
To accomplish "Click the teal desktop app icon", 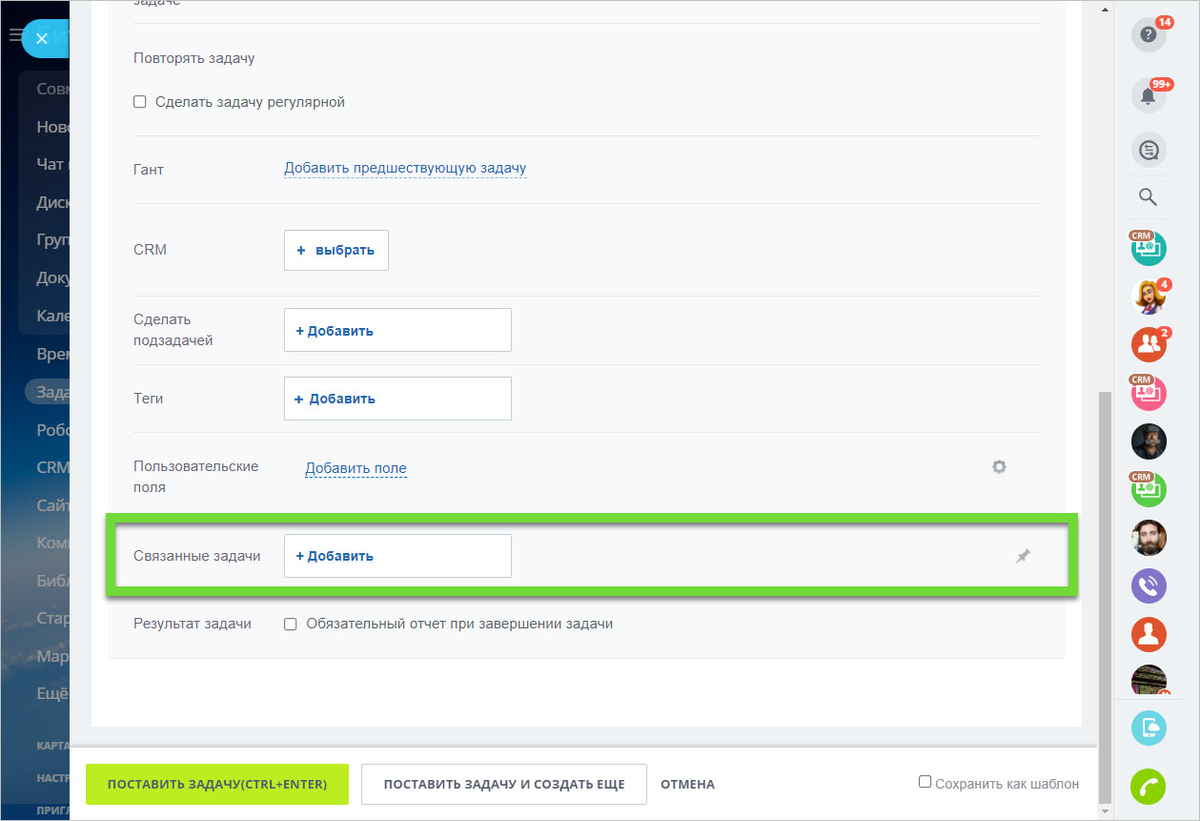I will [x=1149, y=728].
